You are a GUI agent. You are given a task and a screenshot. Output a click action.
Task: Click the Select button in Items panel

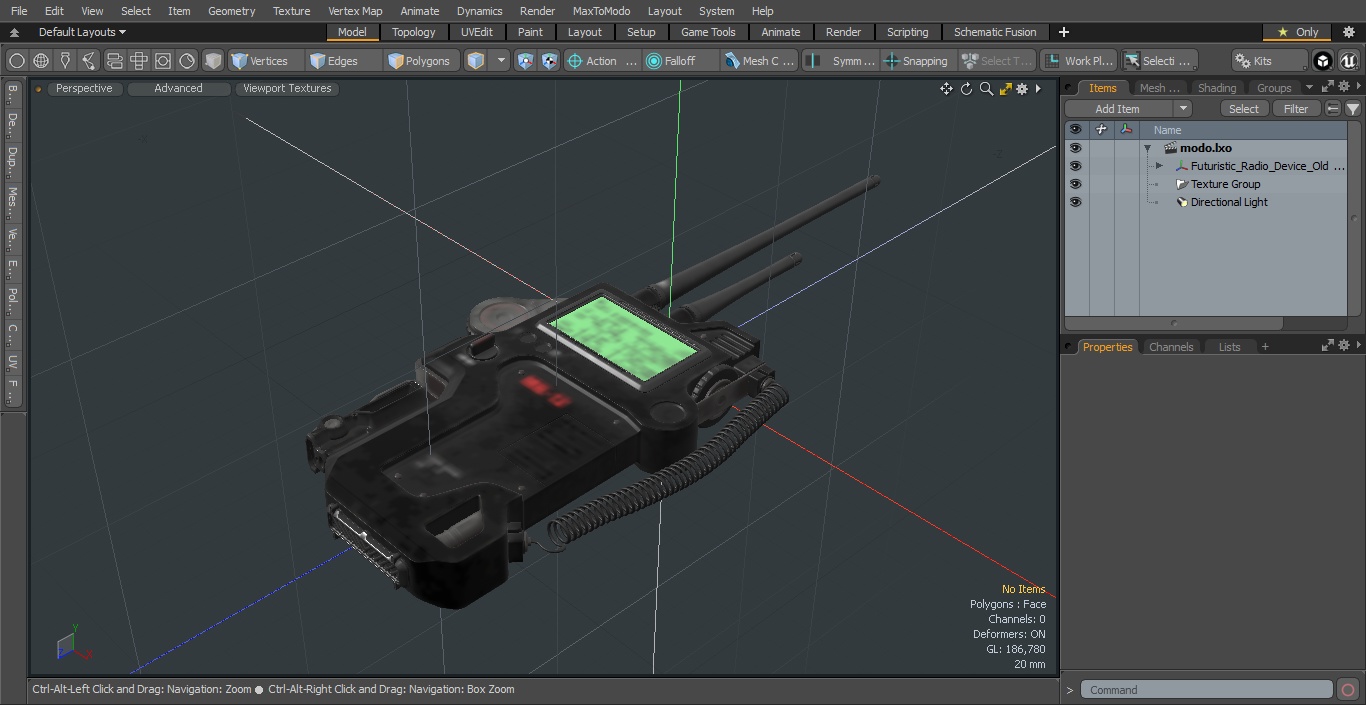click(x=1244, y=109)
